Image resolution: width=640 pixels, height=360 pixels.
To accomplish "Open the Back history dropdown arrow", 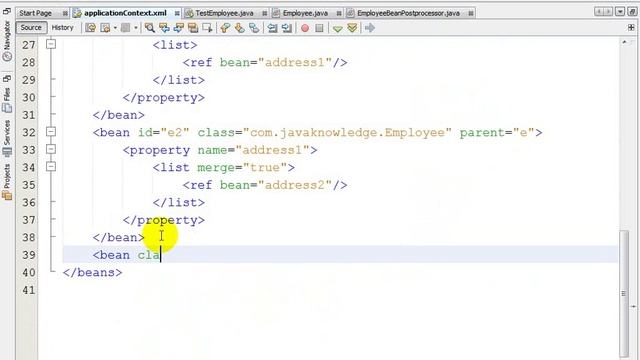I will (115, 28).
